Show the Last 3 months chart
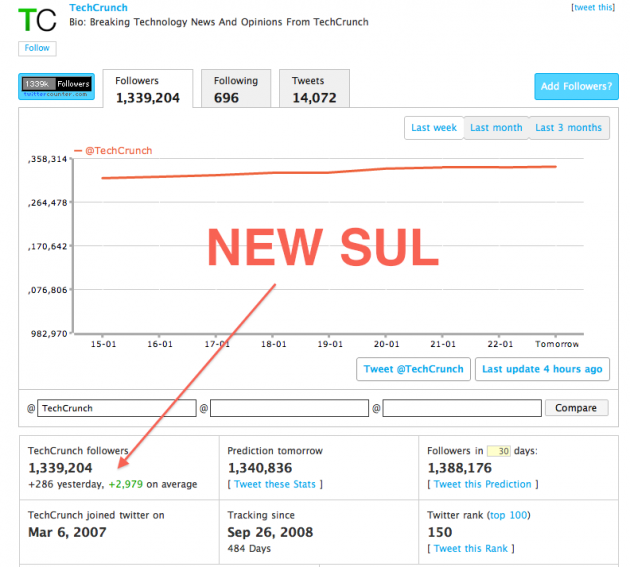Screen dimensions: 630x567 (x=569, y=128)
